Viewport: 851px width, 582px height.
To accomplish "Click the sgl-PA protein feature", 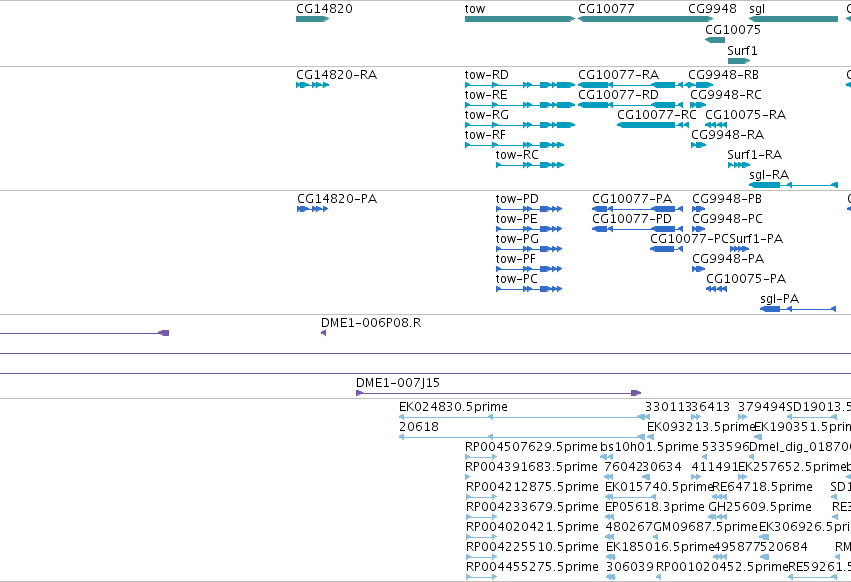I will [798, 309].
